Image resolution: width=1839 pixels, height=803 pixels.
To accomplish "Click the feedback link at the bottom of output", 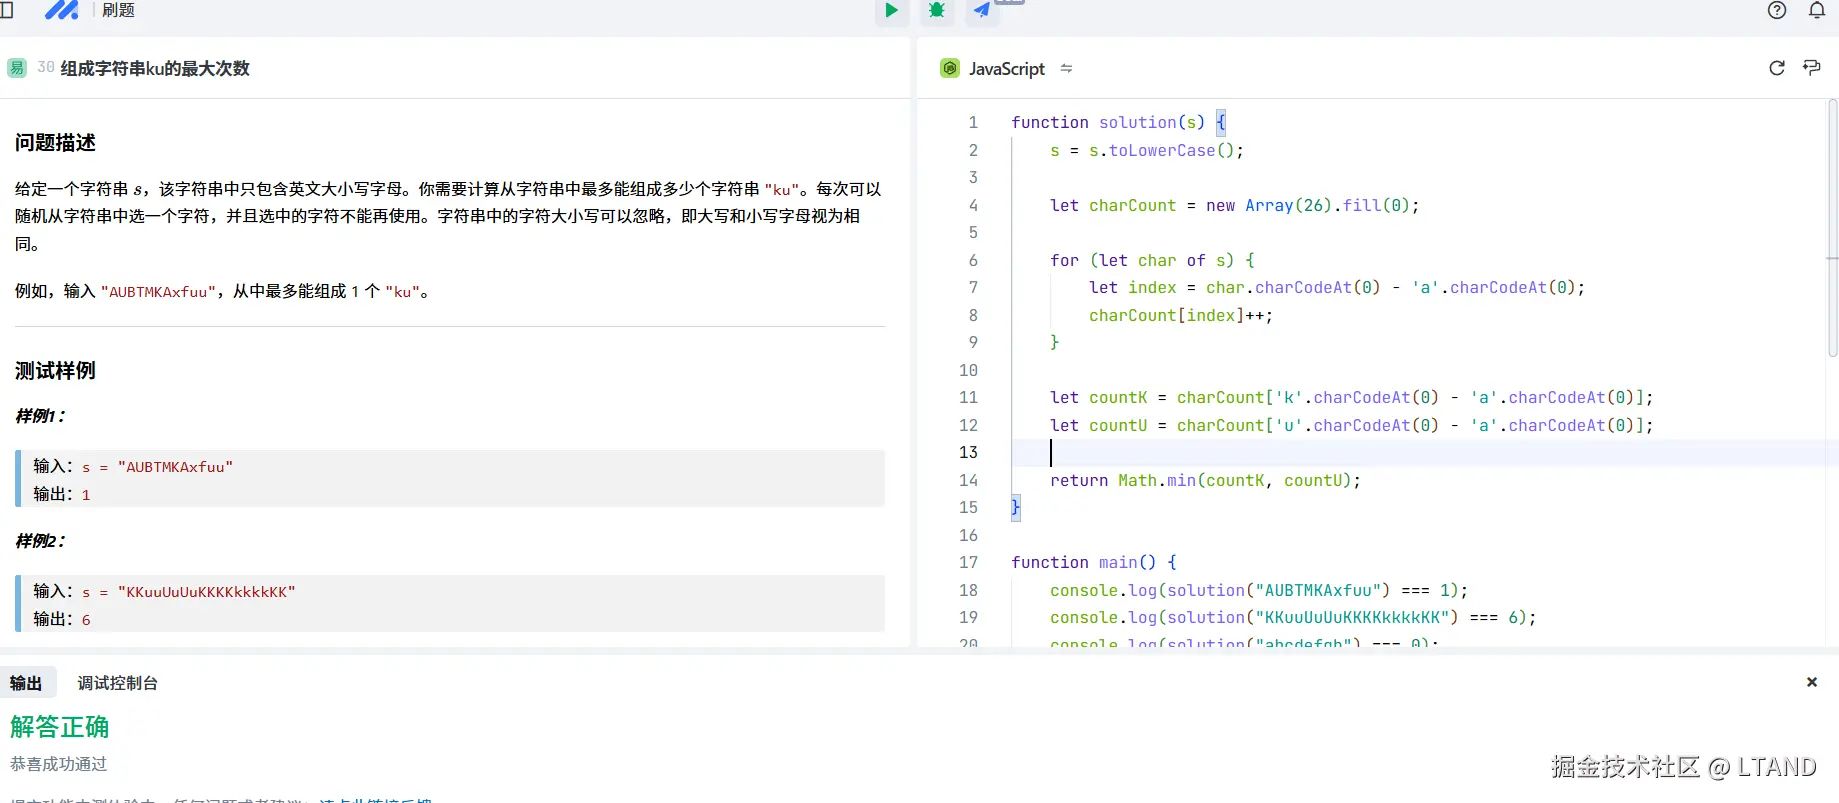I will (x=375, y=799).
